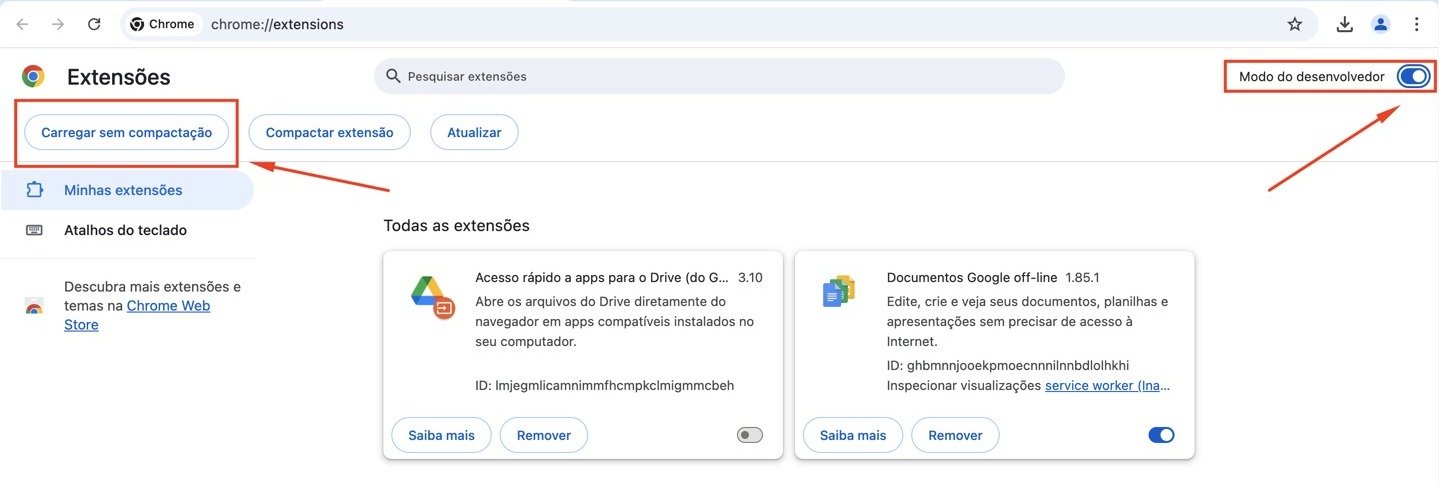
Task: Toggle off Modo do desenvolvedor
Action: coord(1414,76)
